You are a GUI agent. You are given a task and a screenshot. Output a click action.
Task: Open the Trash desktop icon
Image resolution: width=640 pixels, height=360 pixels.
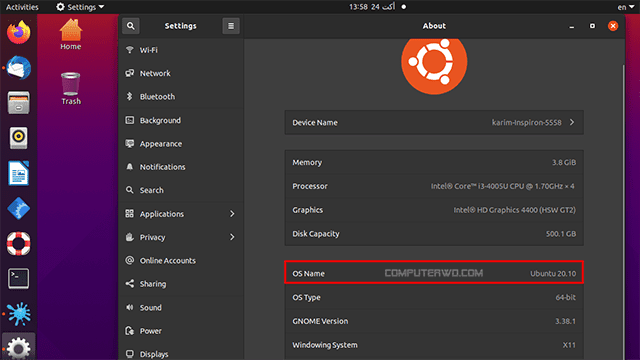(x=71, y=89)
